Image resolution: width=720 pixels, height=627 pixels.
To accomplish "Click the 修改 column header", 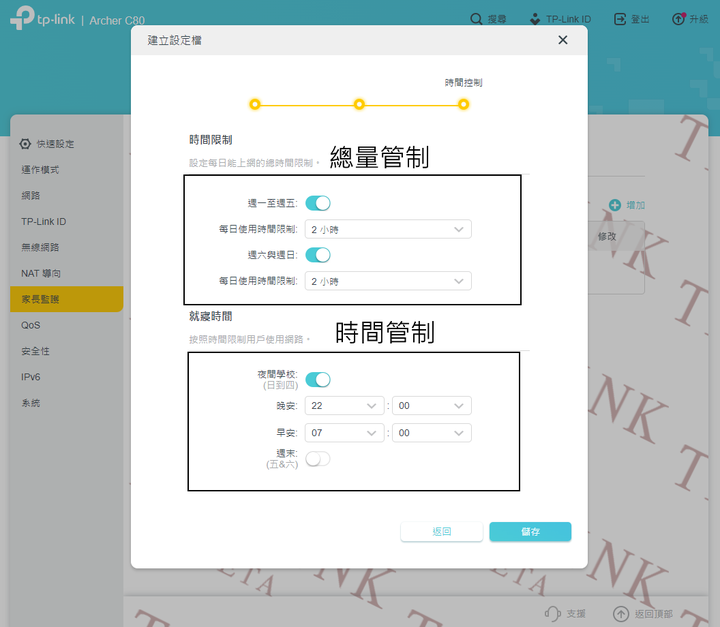I will 607,237.
